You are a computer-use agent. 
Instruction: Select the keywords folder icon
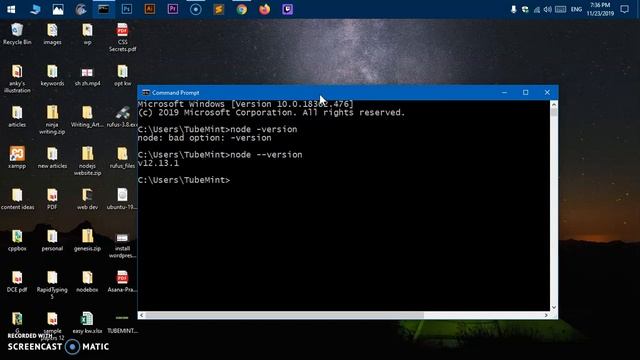coord(52,76)
